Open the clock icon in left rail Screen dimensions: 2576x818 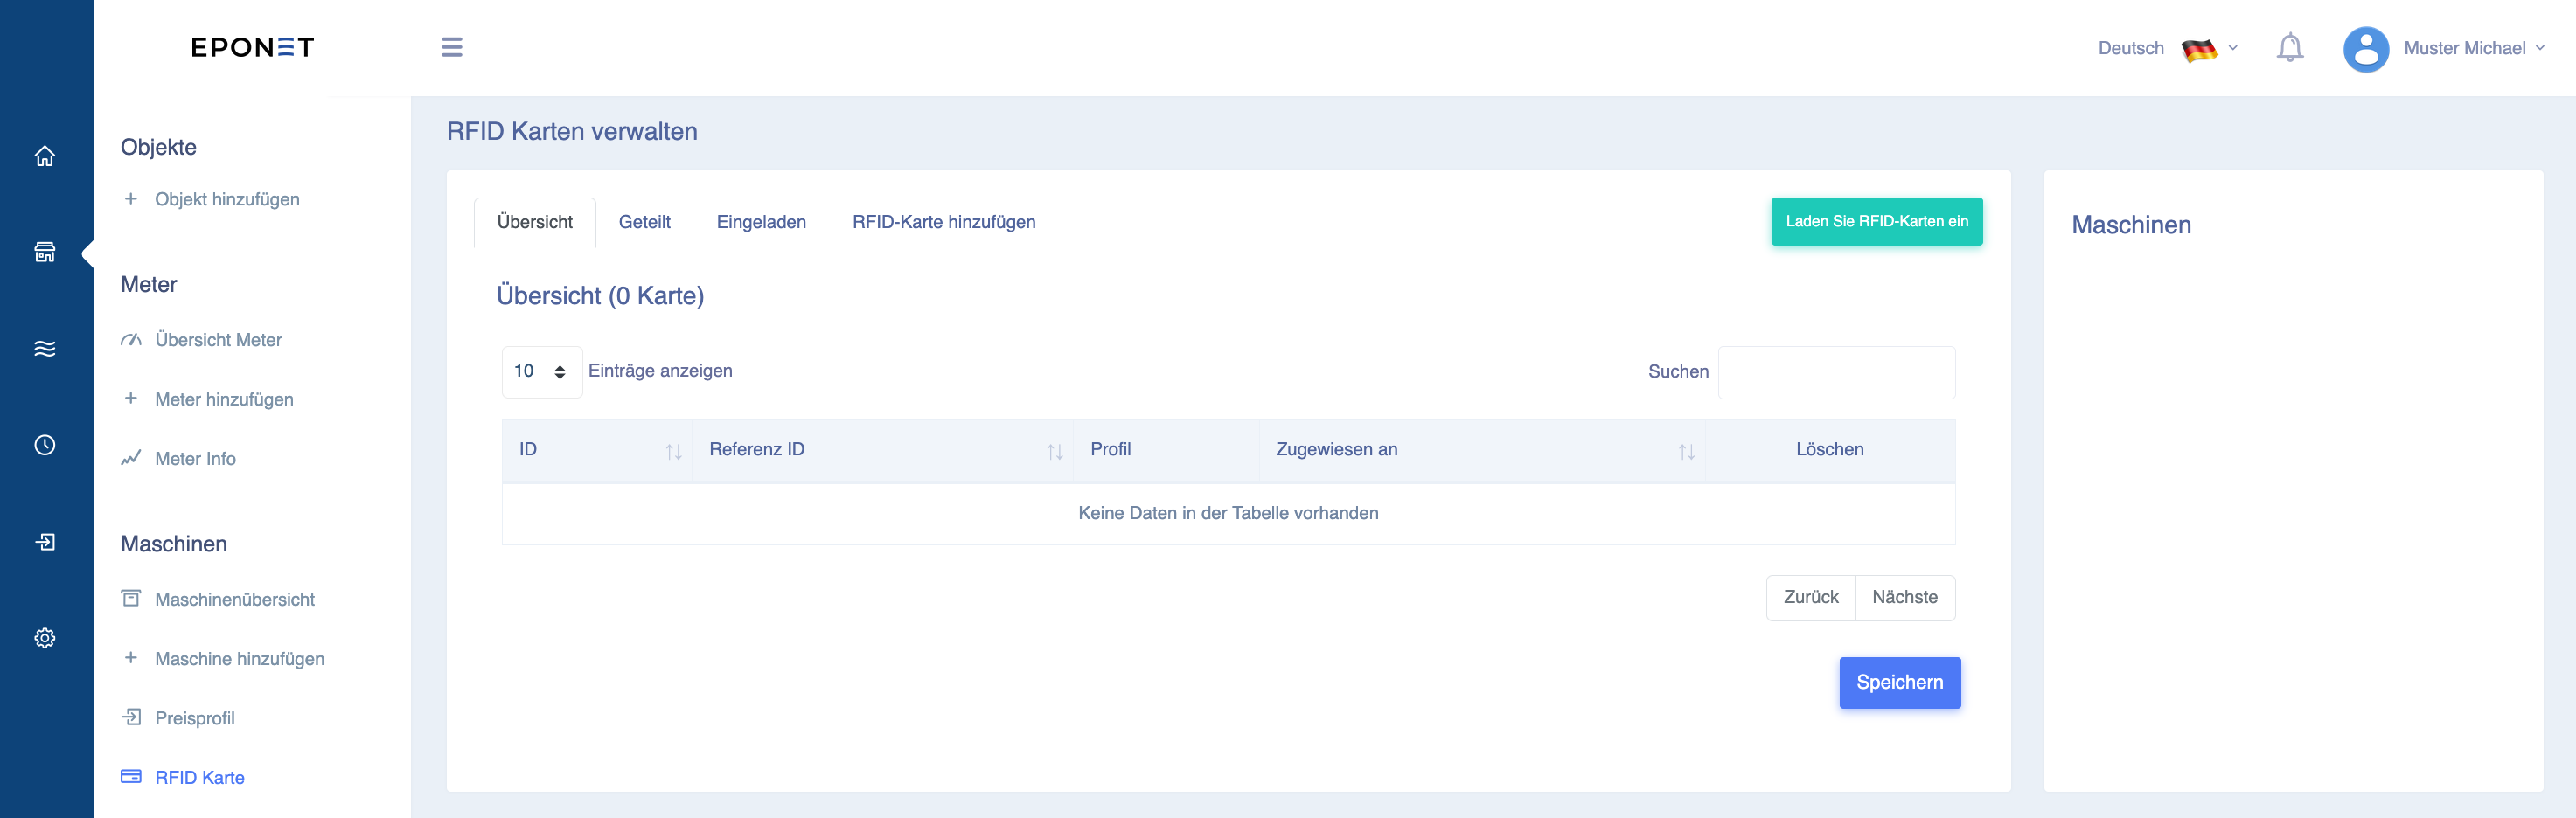[x=45, y=445]
